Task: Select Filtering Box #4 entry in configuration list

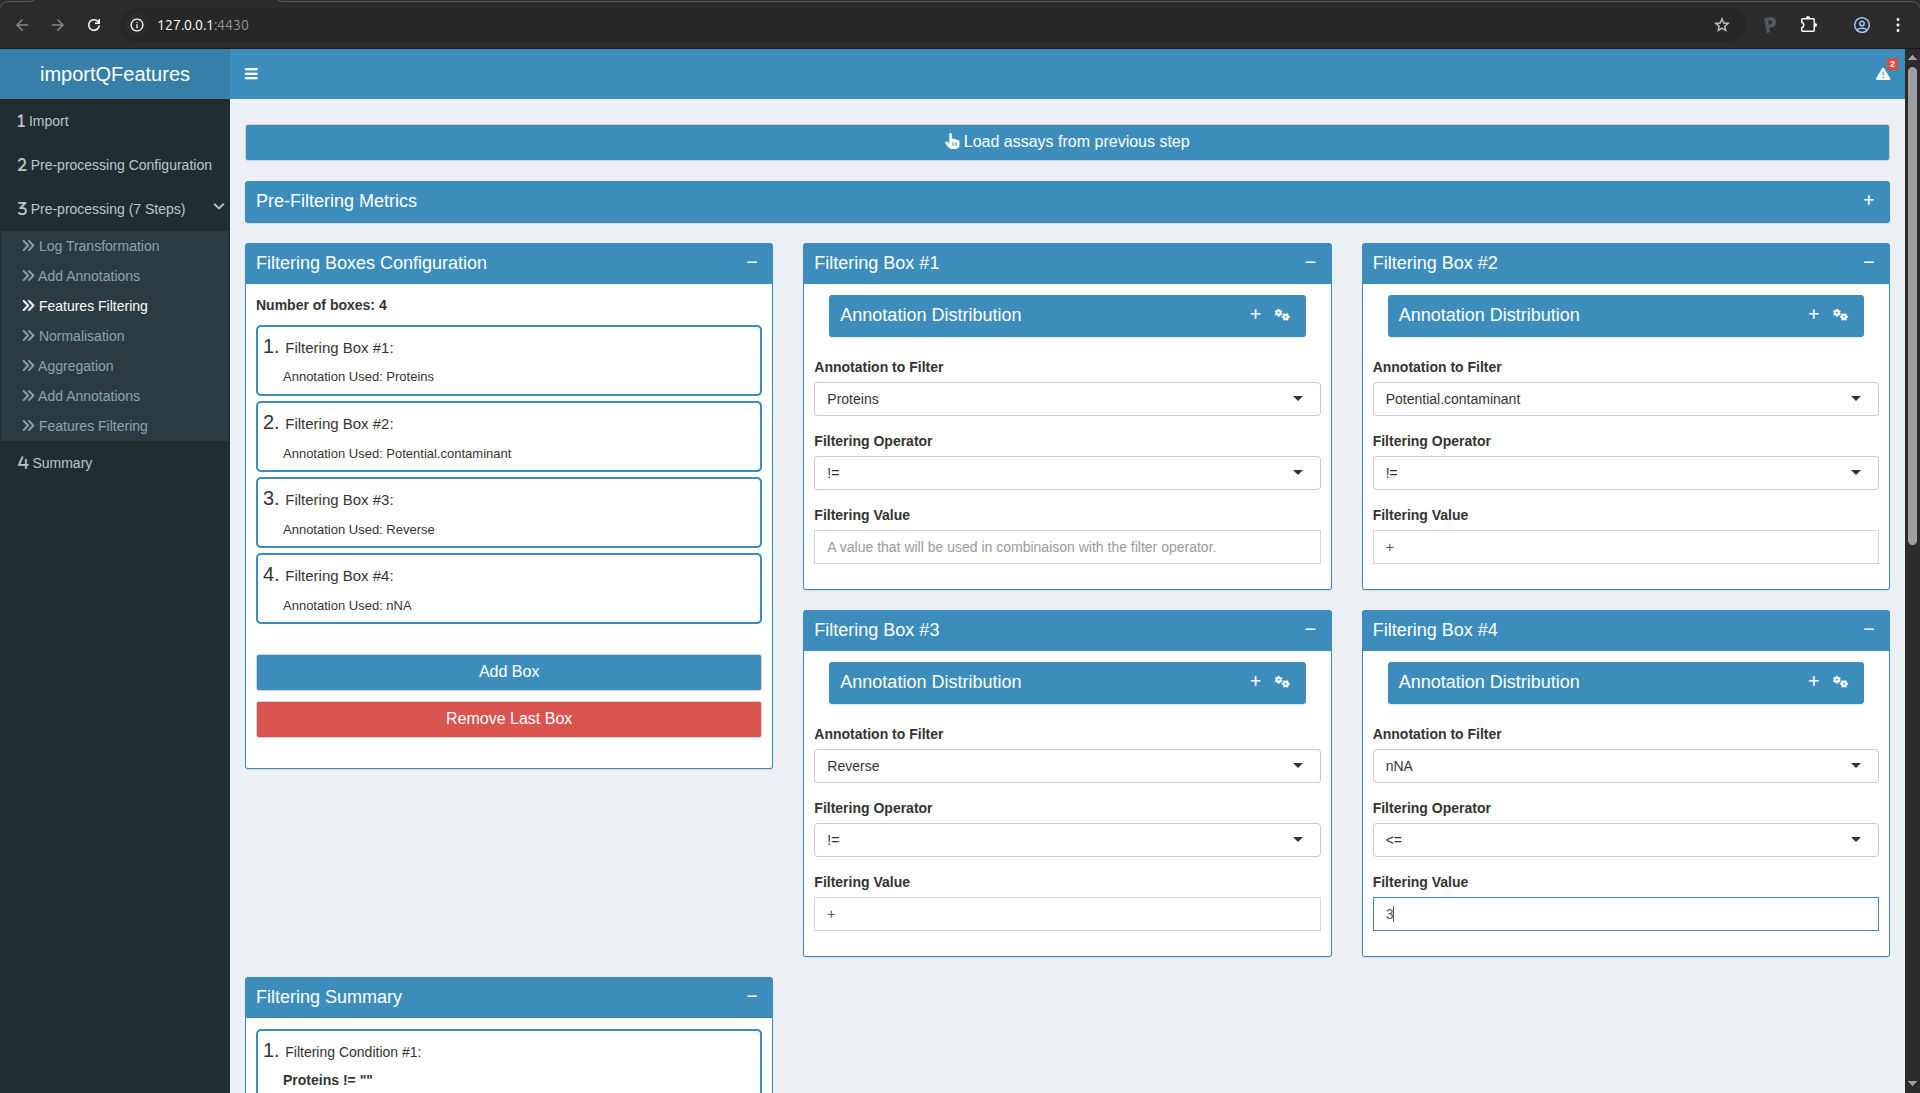Action: click(508, 588)
